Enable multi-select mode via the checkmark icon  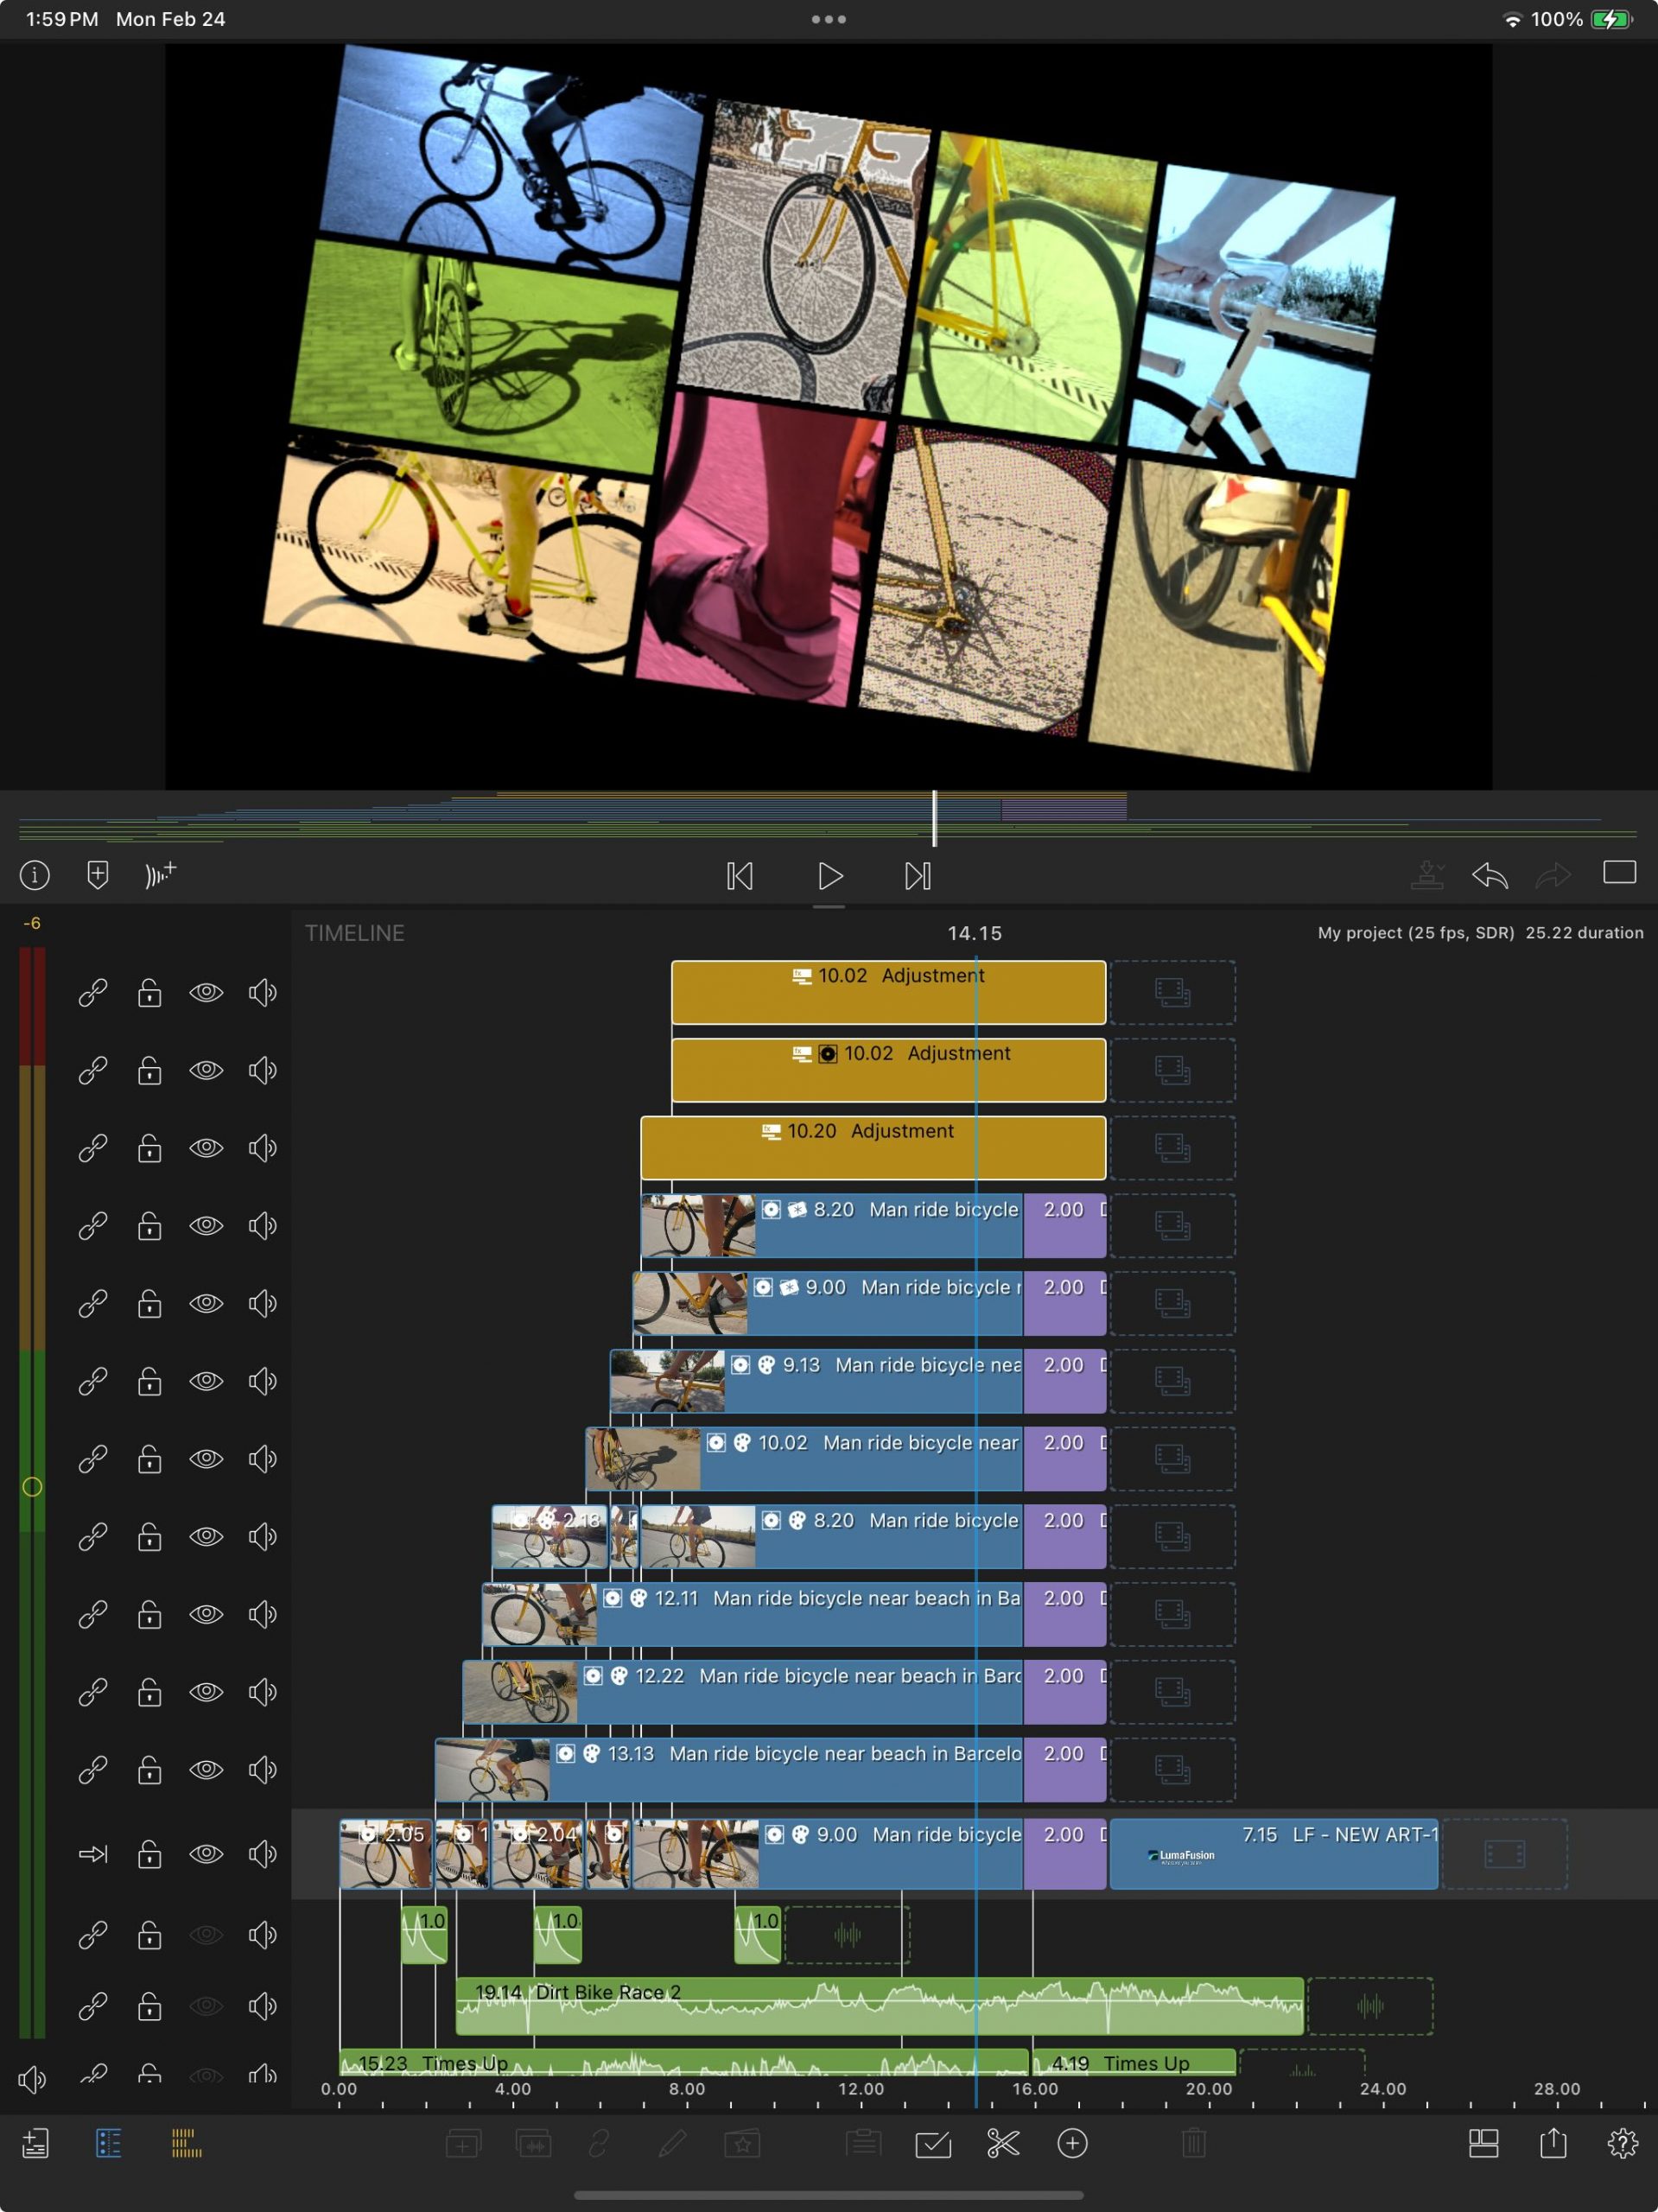point(934,2143)
